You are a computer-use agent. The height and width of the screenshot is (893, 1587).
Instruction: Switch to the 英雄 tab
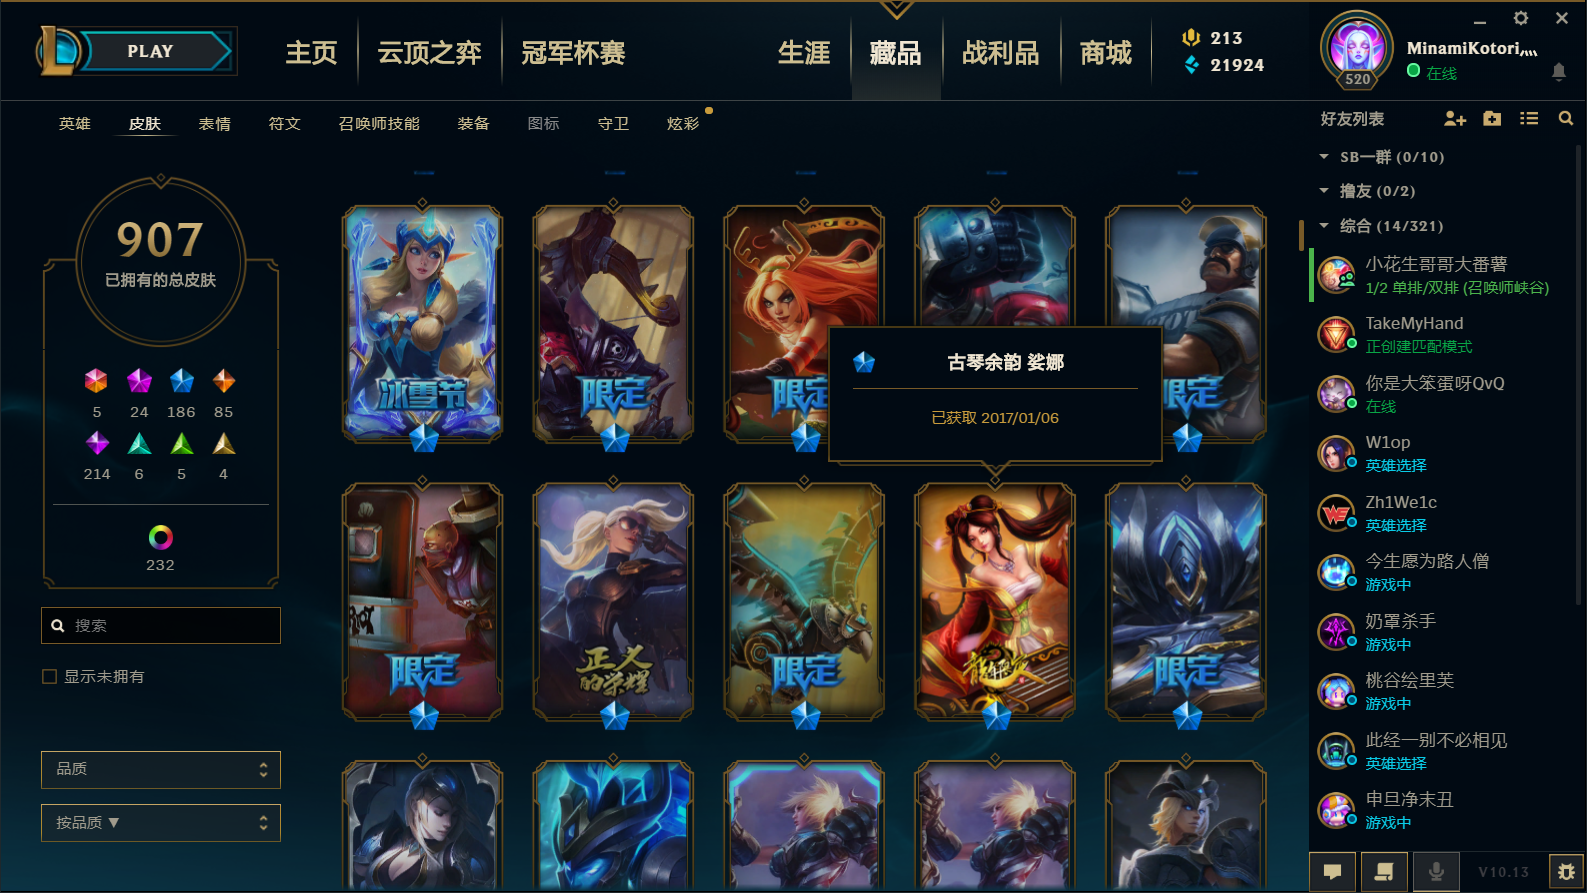[x=75, y=124]
